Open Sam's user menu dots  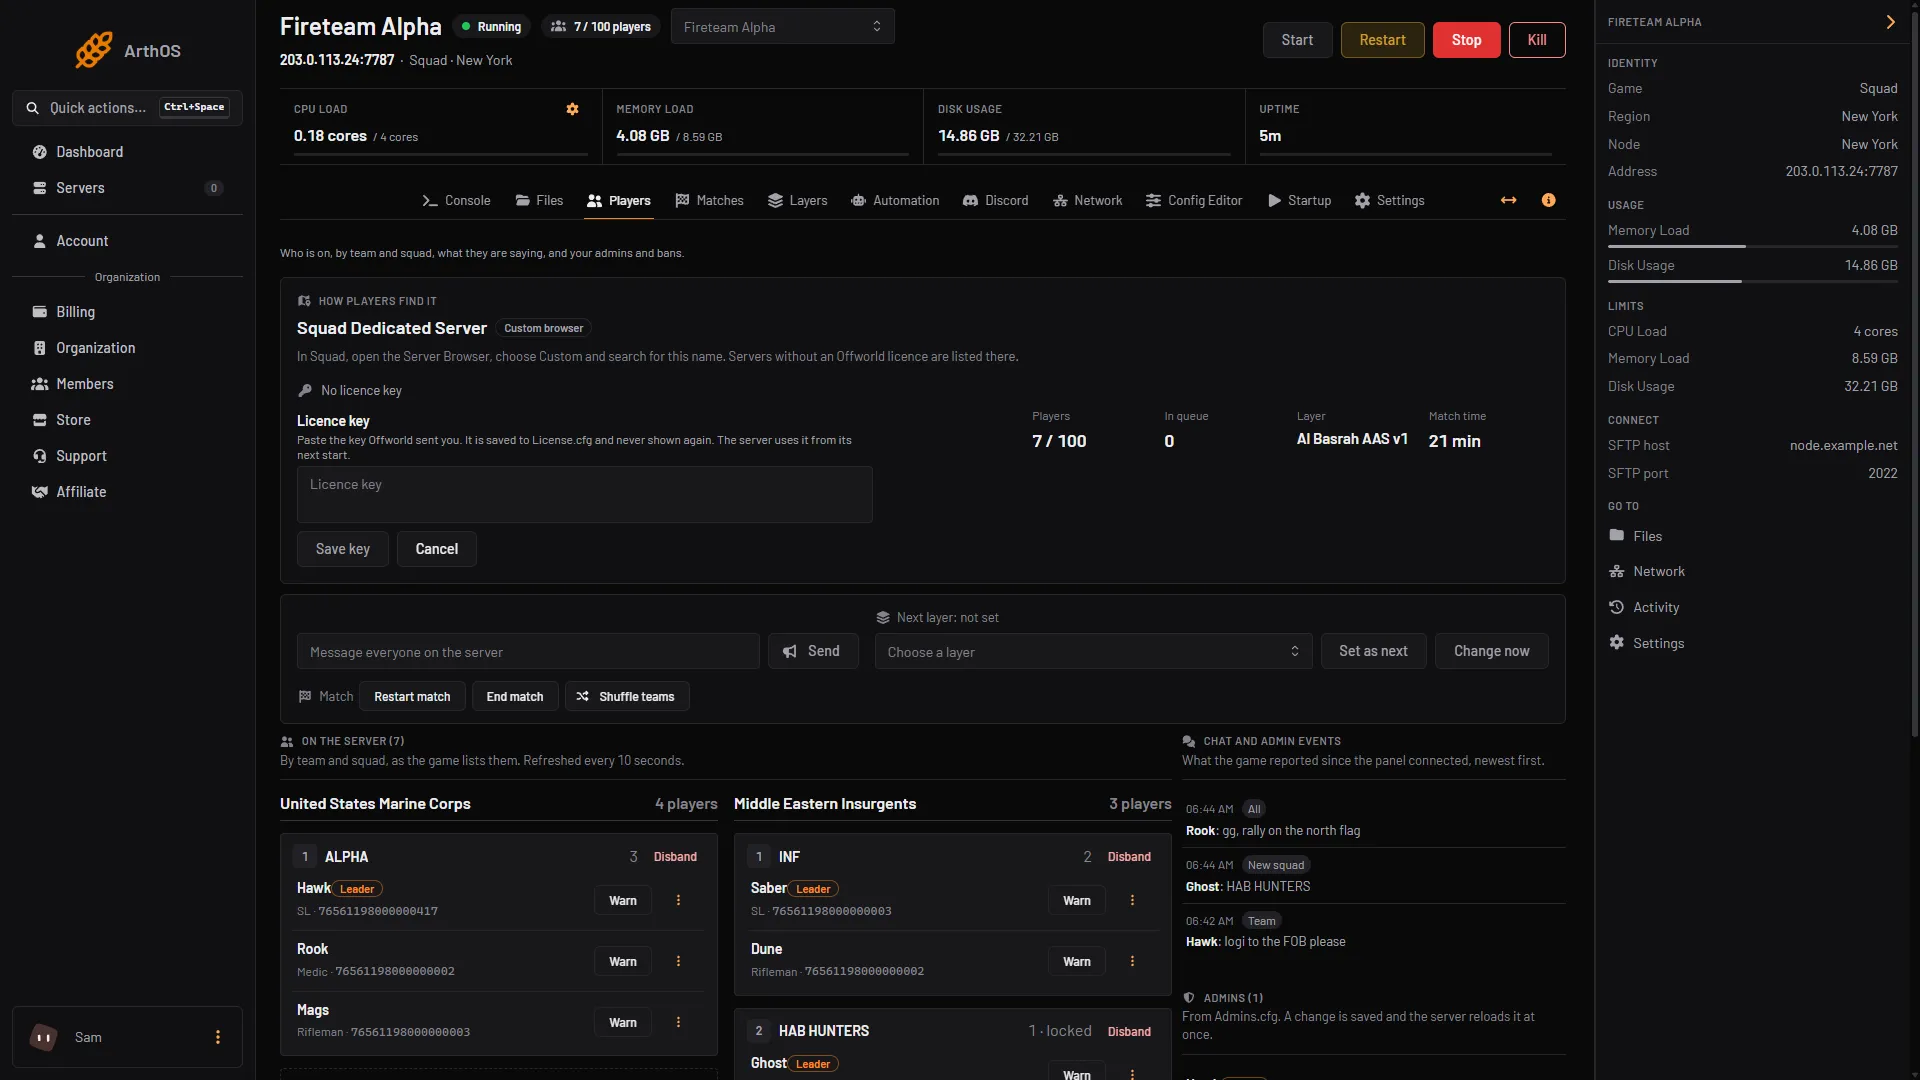[x=218, y=1037]
